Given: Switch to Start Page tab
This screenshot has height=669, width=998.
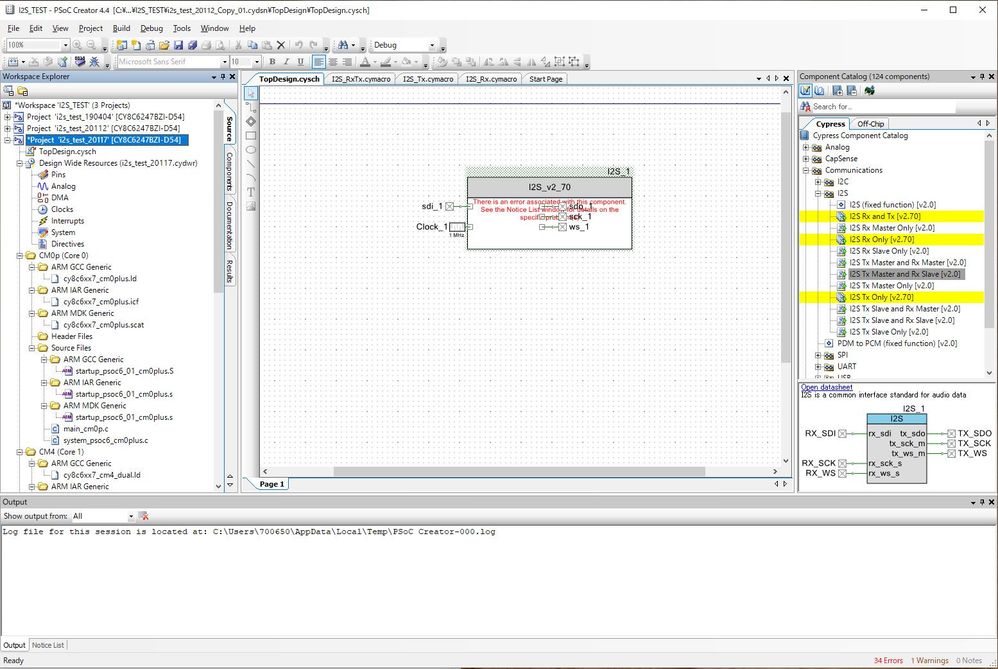Looking at the screenshot, I should [x=545, y=79].
